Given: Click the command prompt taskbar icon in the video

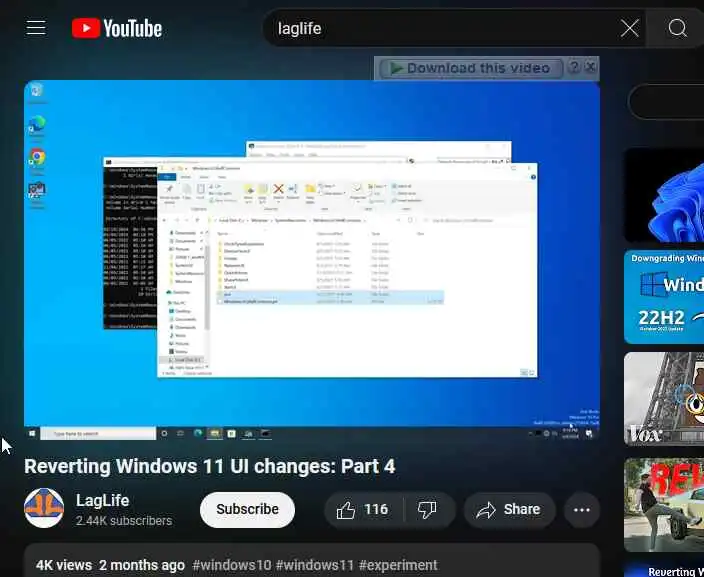Looking at the screenshot, I should tap(266, 434).
